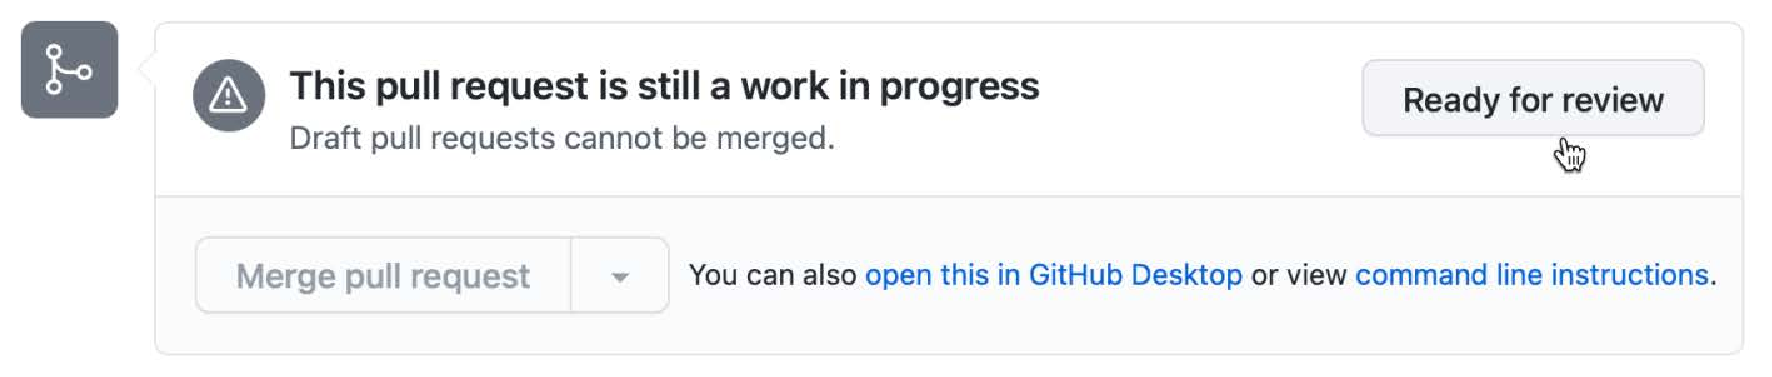Click the warning triangle draft status icon
The width and height of the screenshot is (1772, 377).
click(x=228, y=96)
